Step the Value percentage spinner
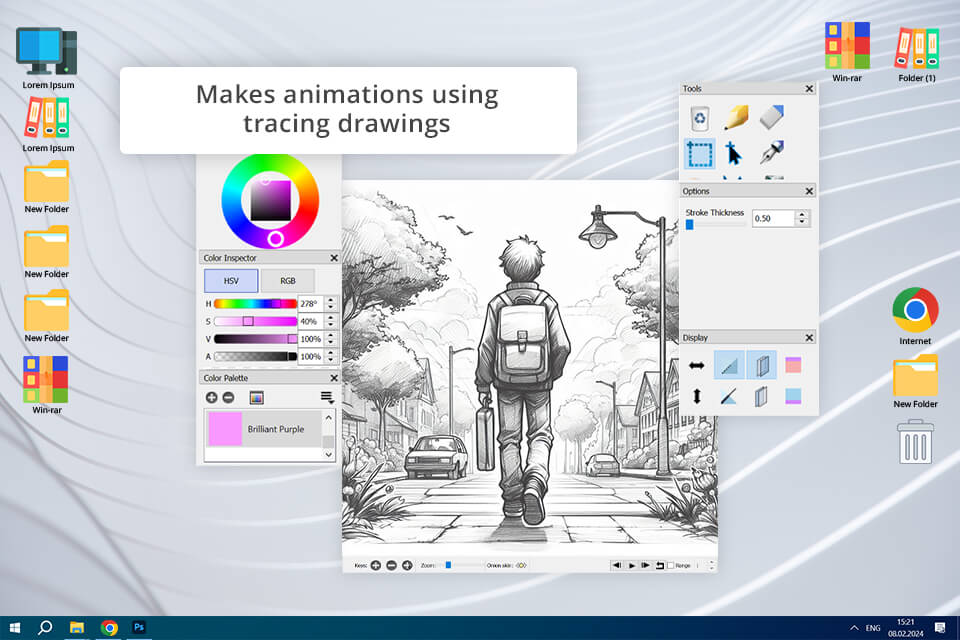The image size is (960, 640). click(x=331, y=339)
